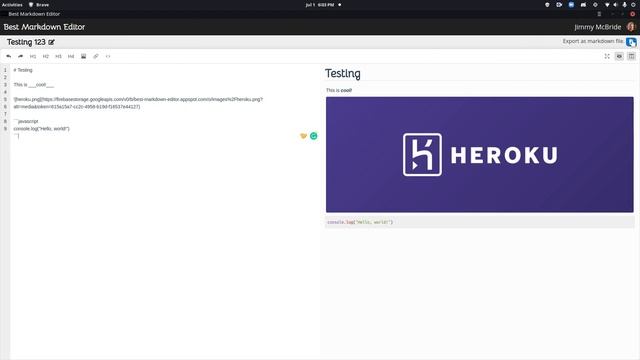Click the ```javascript editor line
The image size is (640, 360).
(26, 121)
